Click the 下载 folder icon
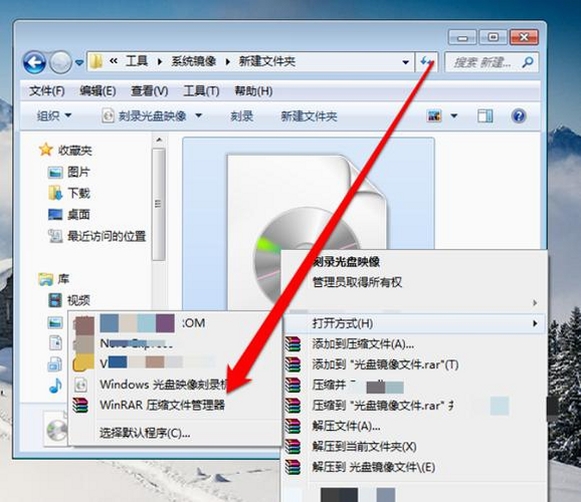This screenshot has width=581, height=502. coord(55,193)
